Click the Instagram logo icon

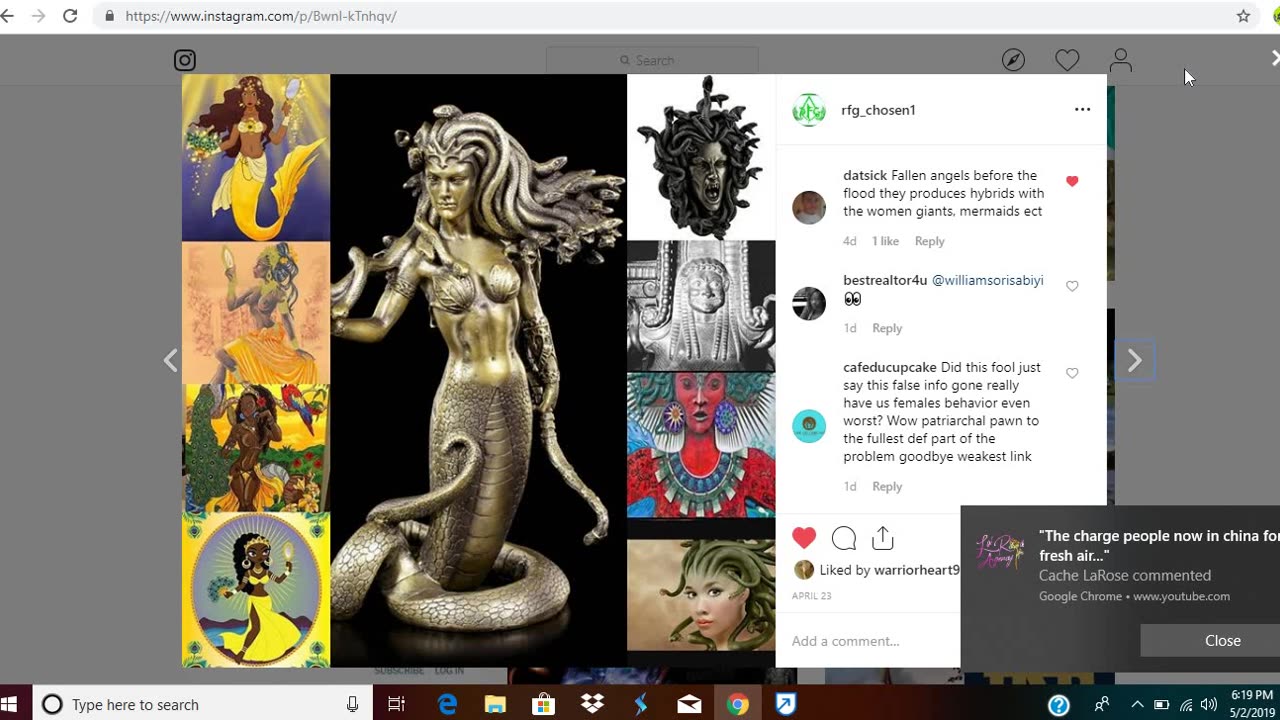point(185,60)
